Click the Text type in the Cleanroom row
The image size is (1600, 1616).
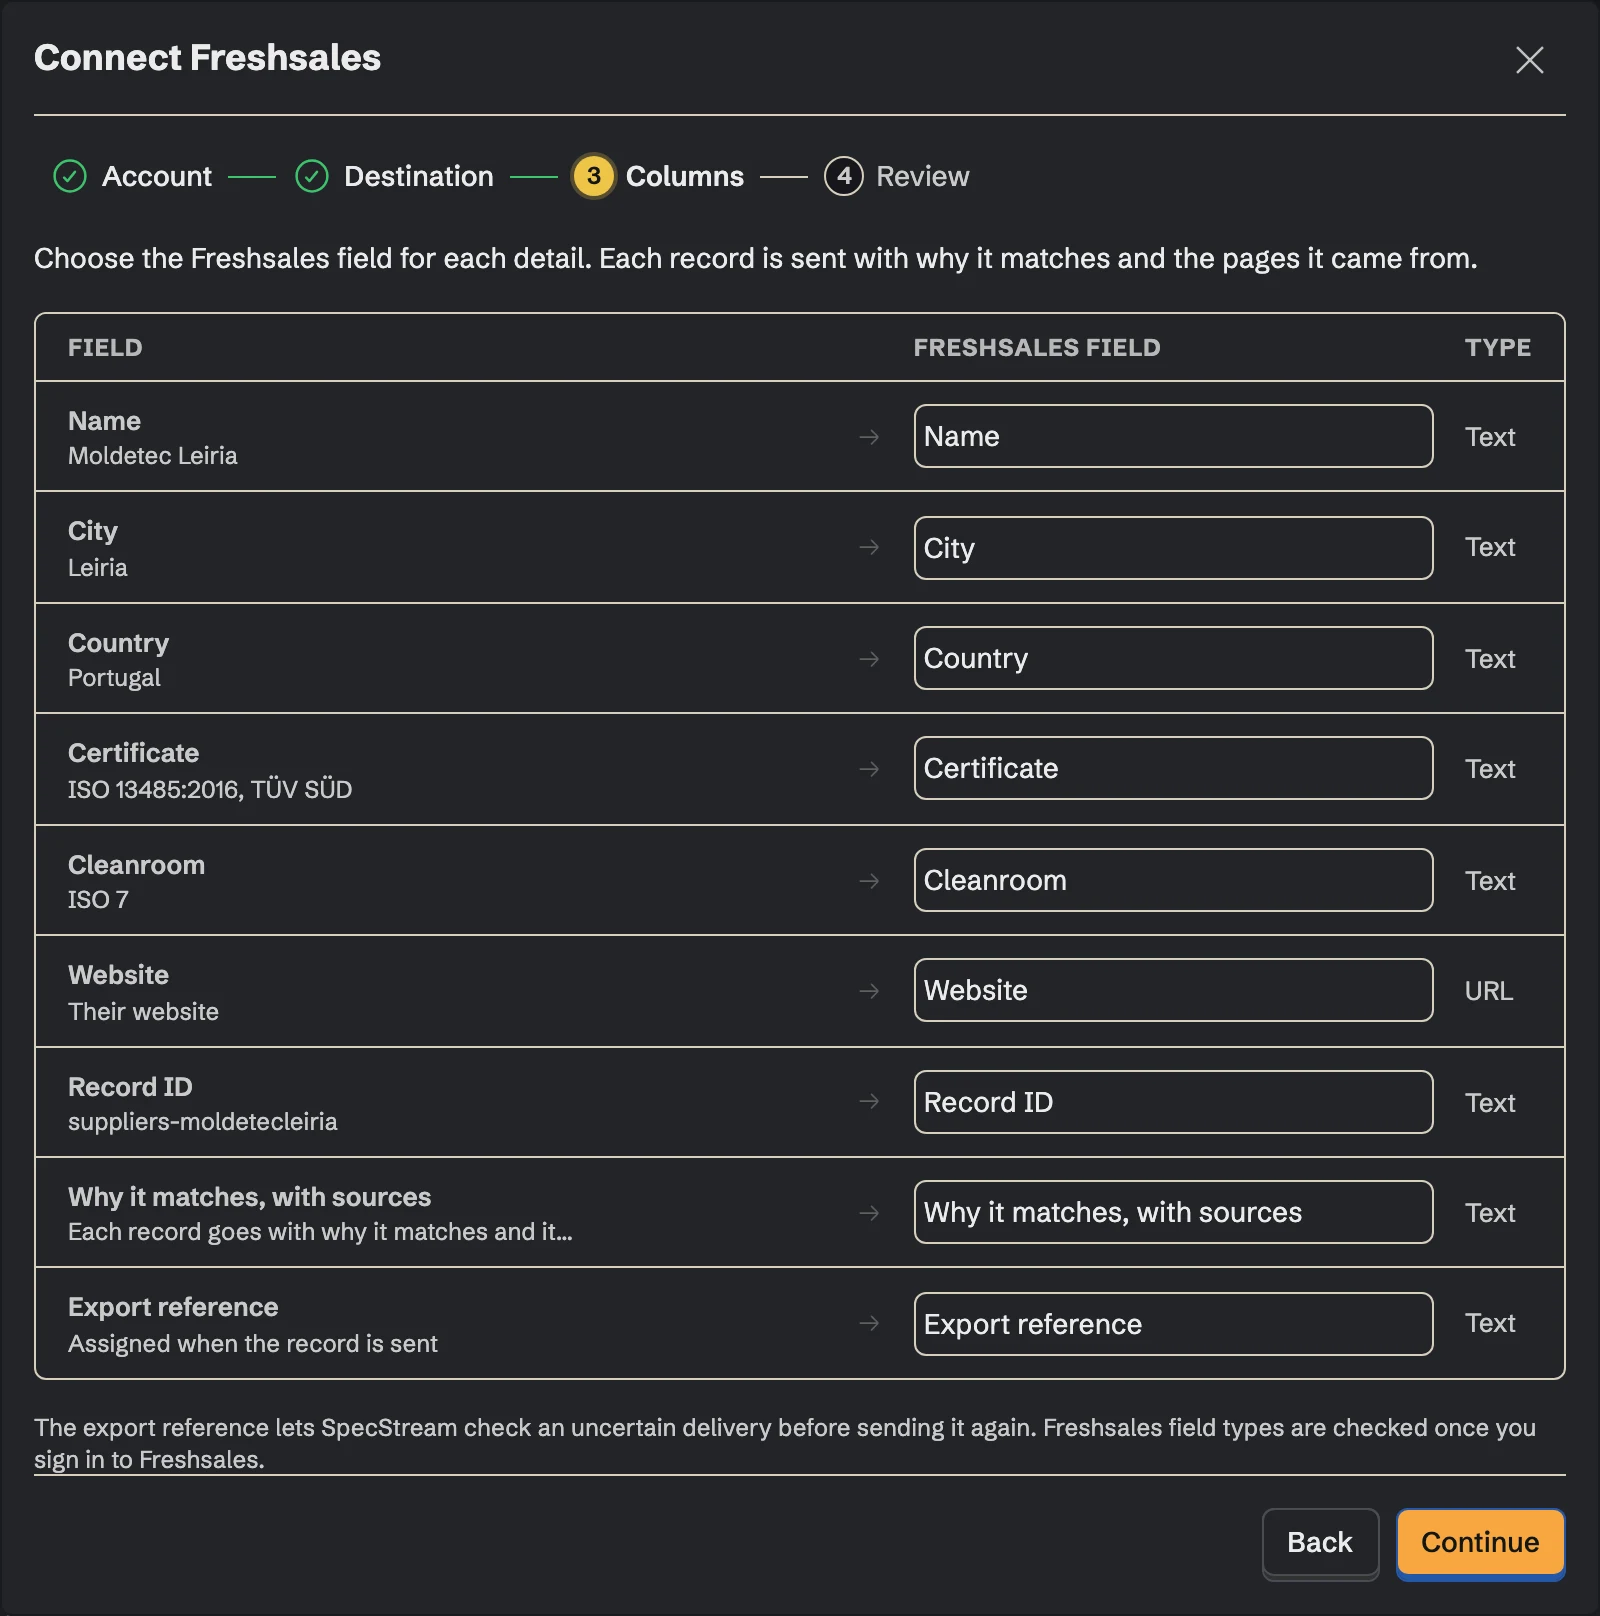(1490, 881)
